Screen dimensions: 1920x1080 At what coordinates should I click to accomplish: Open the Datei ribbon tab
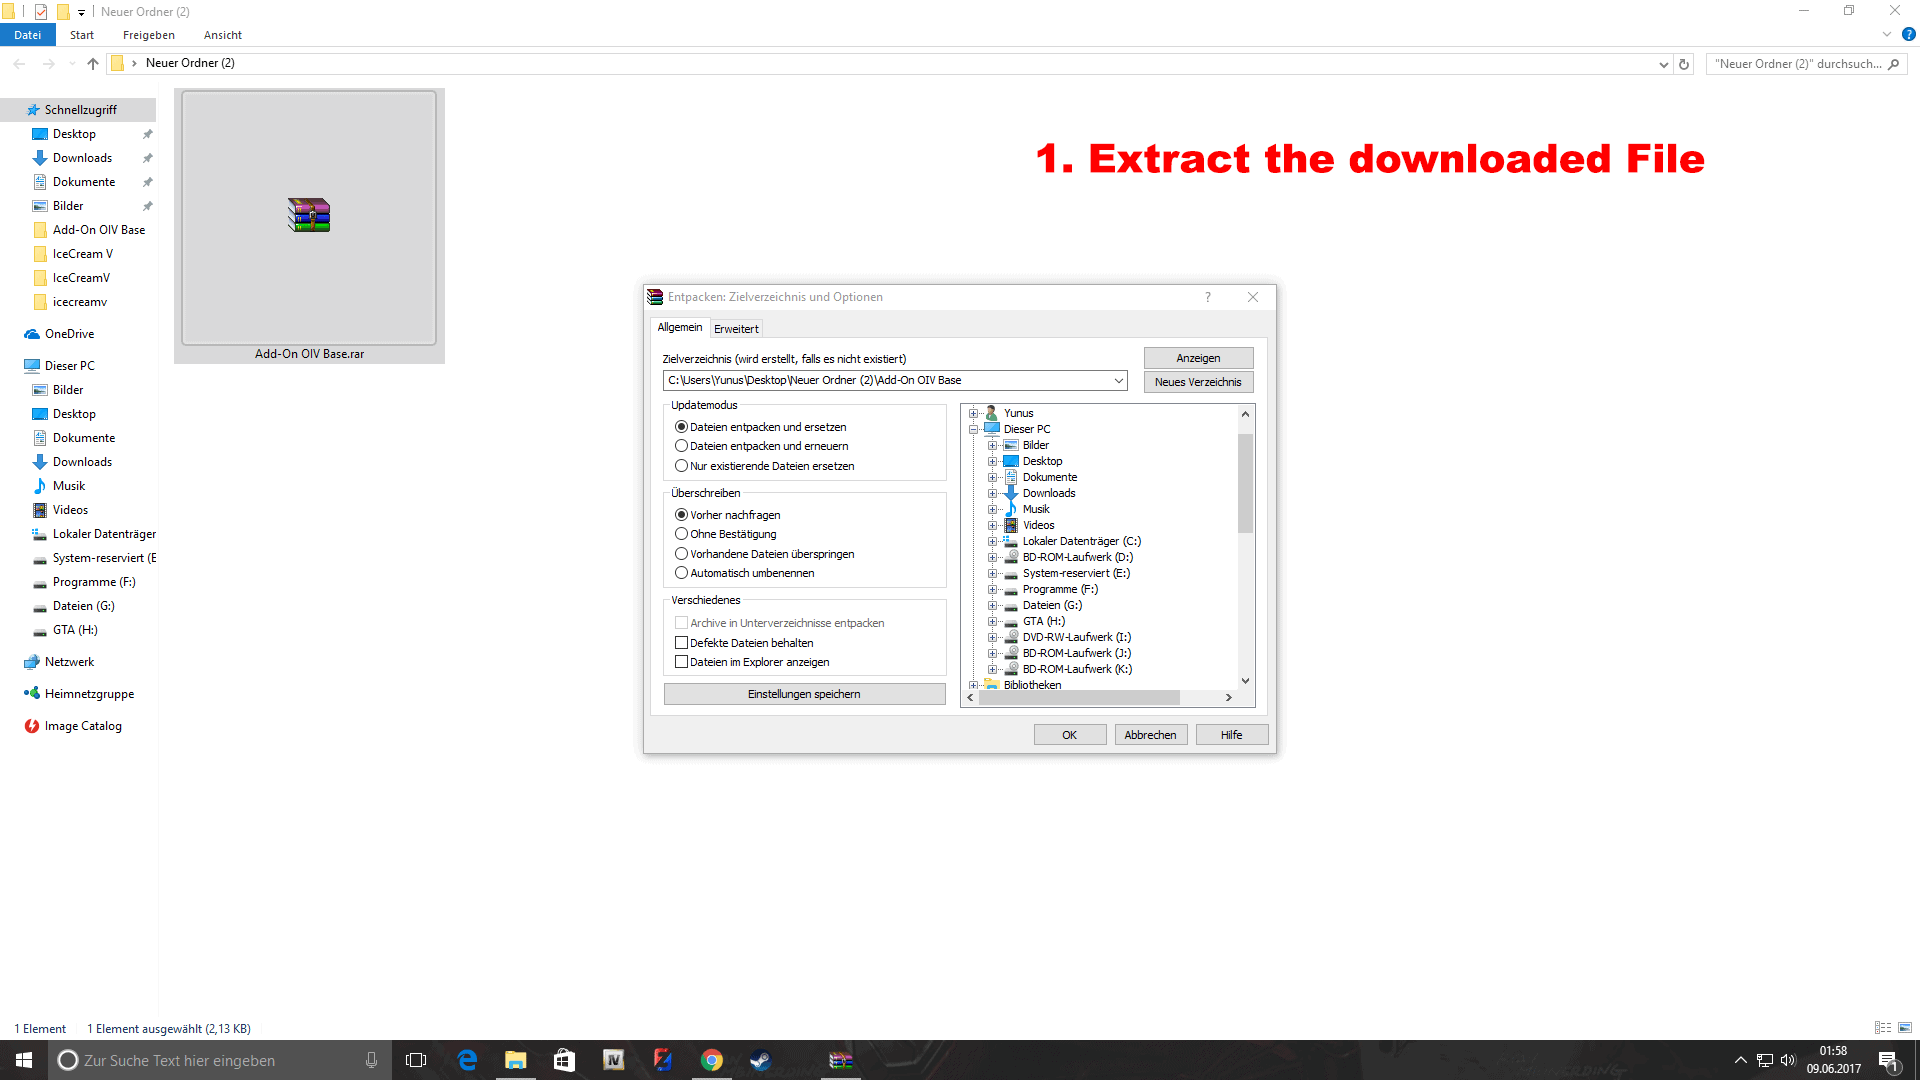click(28, 35)
